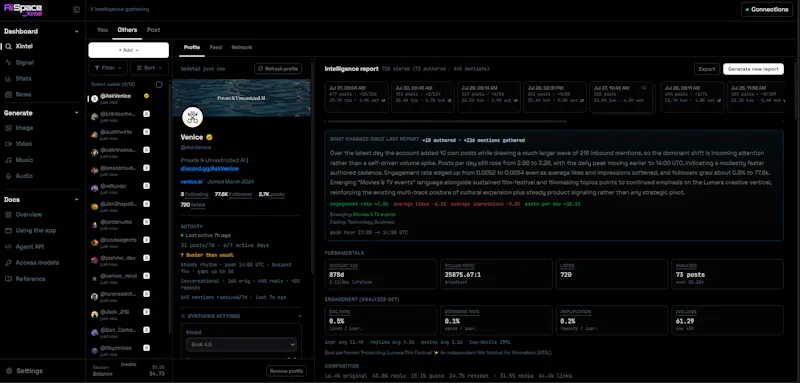Click the badge icon next to @nellyoqo
Viewport: 800px width, 383px height.
(x=146, y=187)
